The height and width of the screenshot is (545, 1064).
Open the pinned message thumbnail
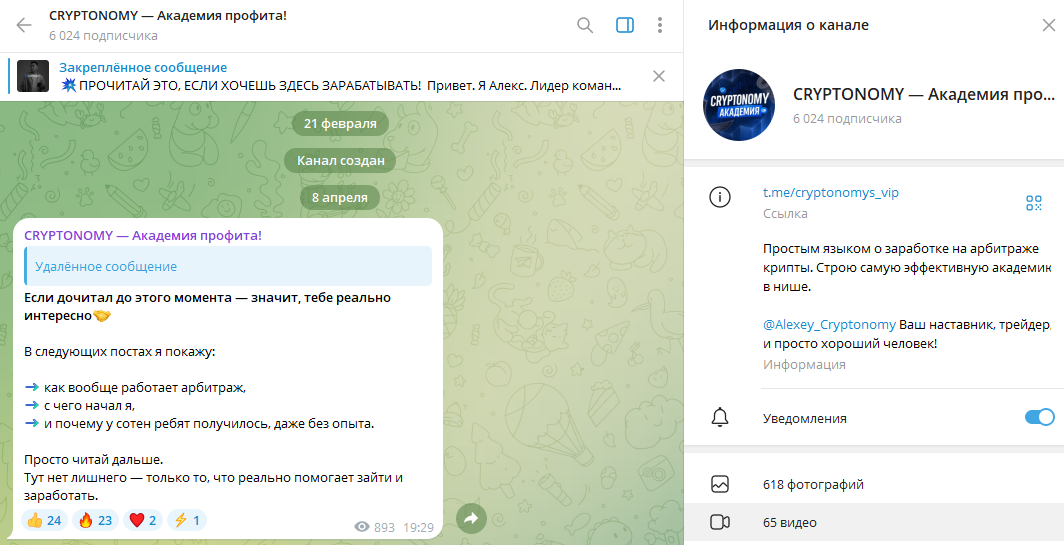point(33,76)
